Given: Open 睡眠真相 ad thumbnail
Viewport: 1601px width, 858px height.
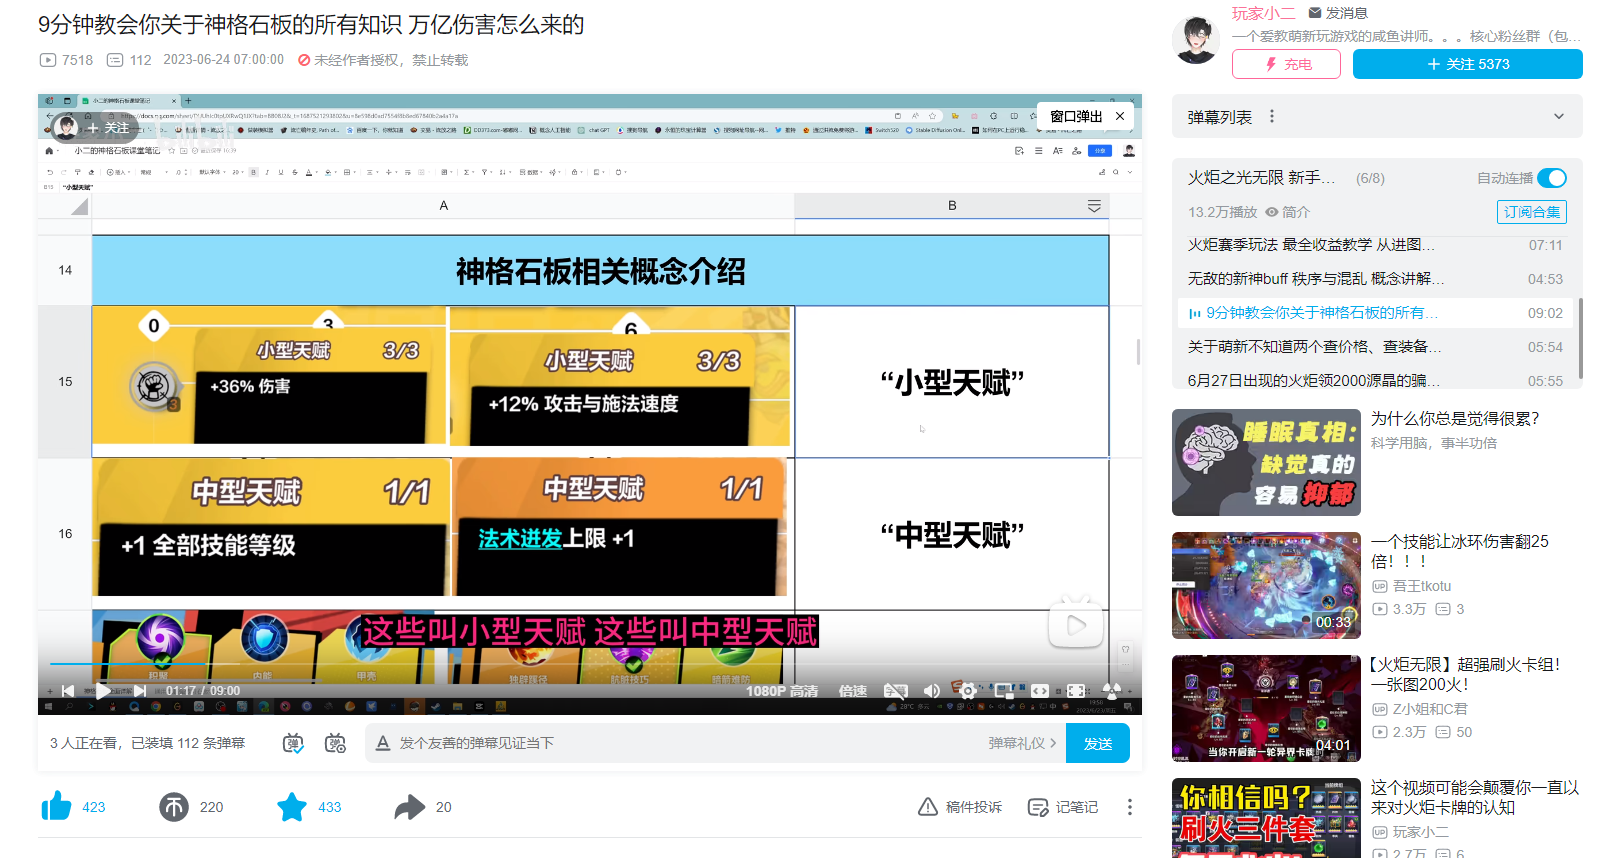Looking at the screenshot, I should coord(1266,462).
